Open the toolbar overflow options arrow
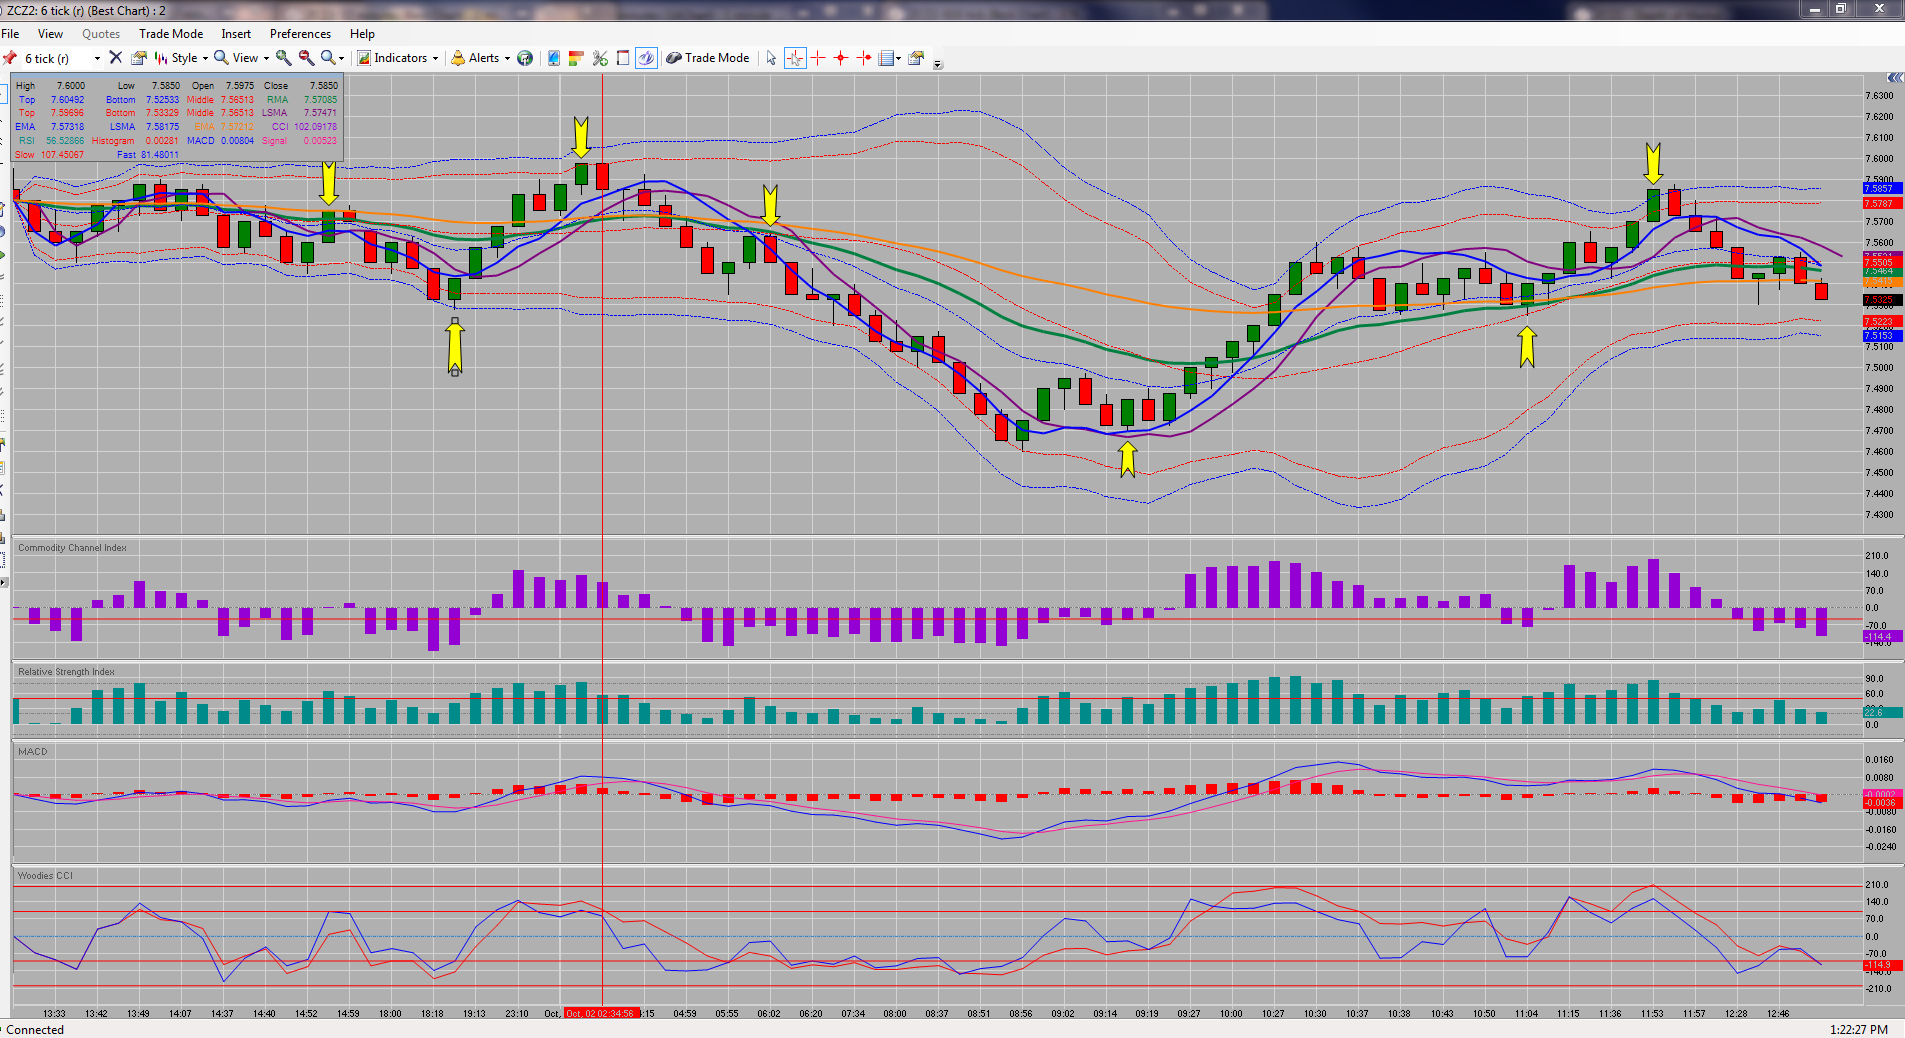Viewport: 1905px width, 1038px height. 937,64
